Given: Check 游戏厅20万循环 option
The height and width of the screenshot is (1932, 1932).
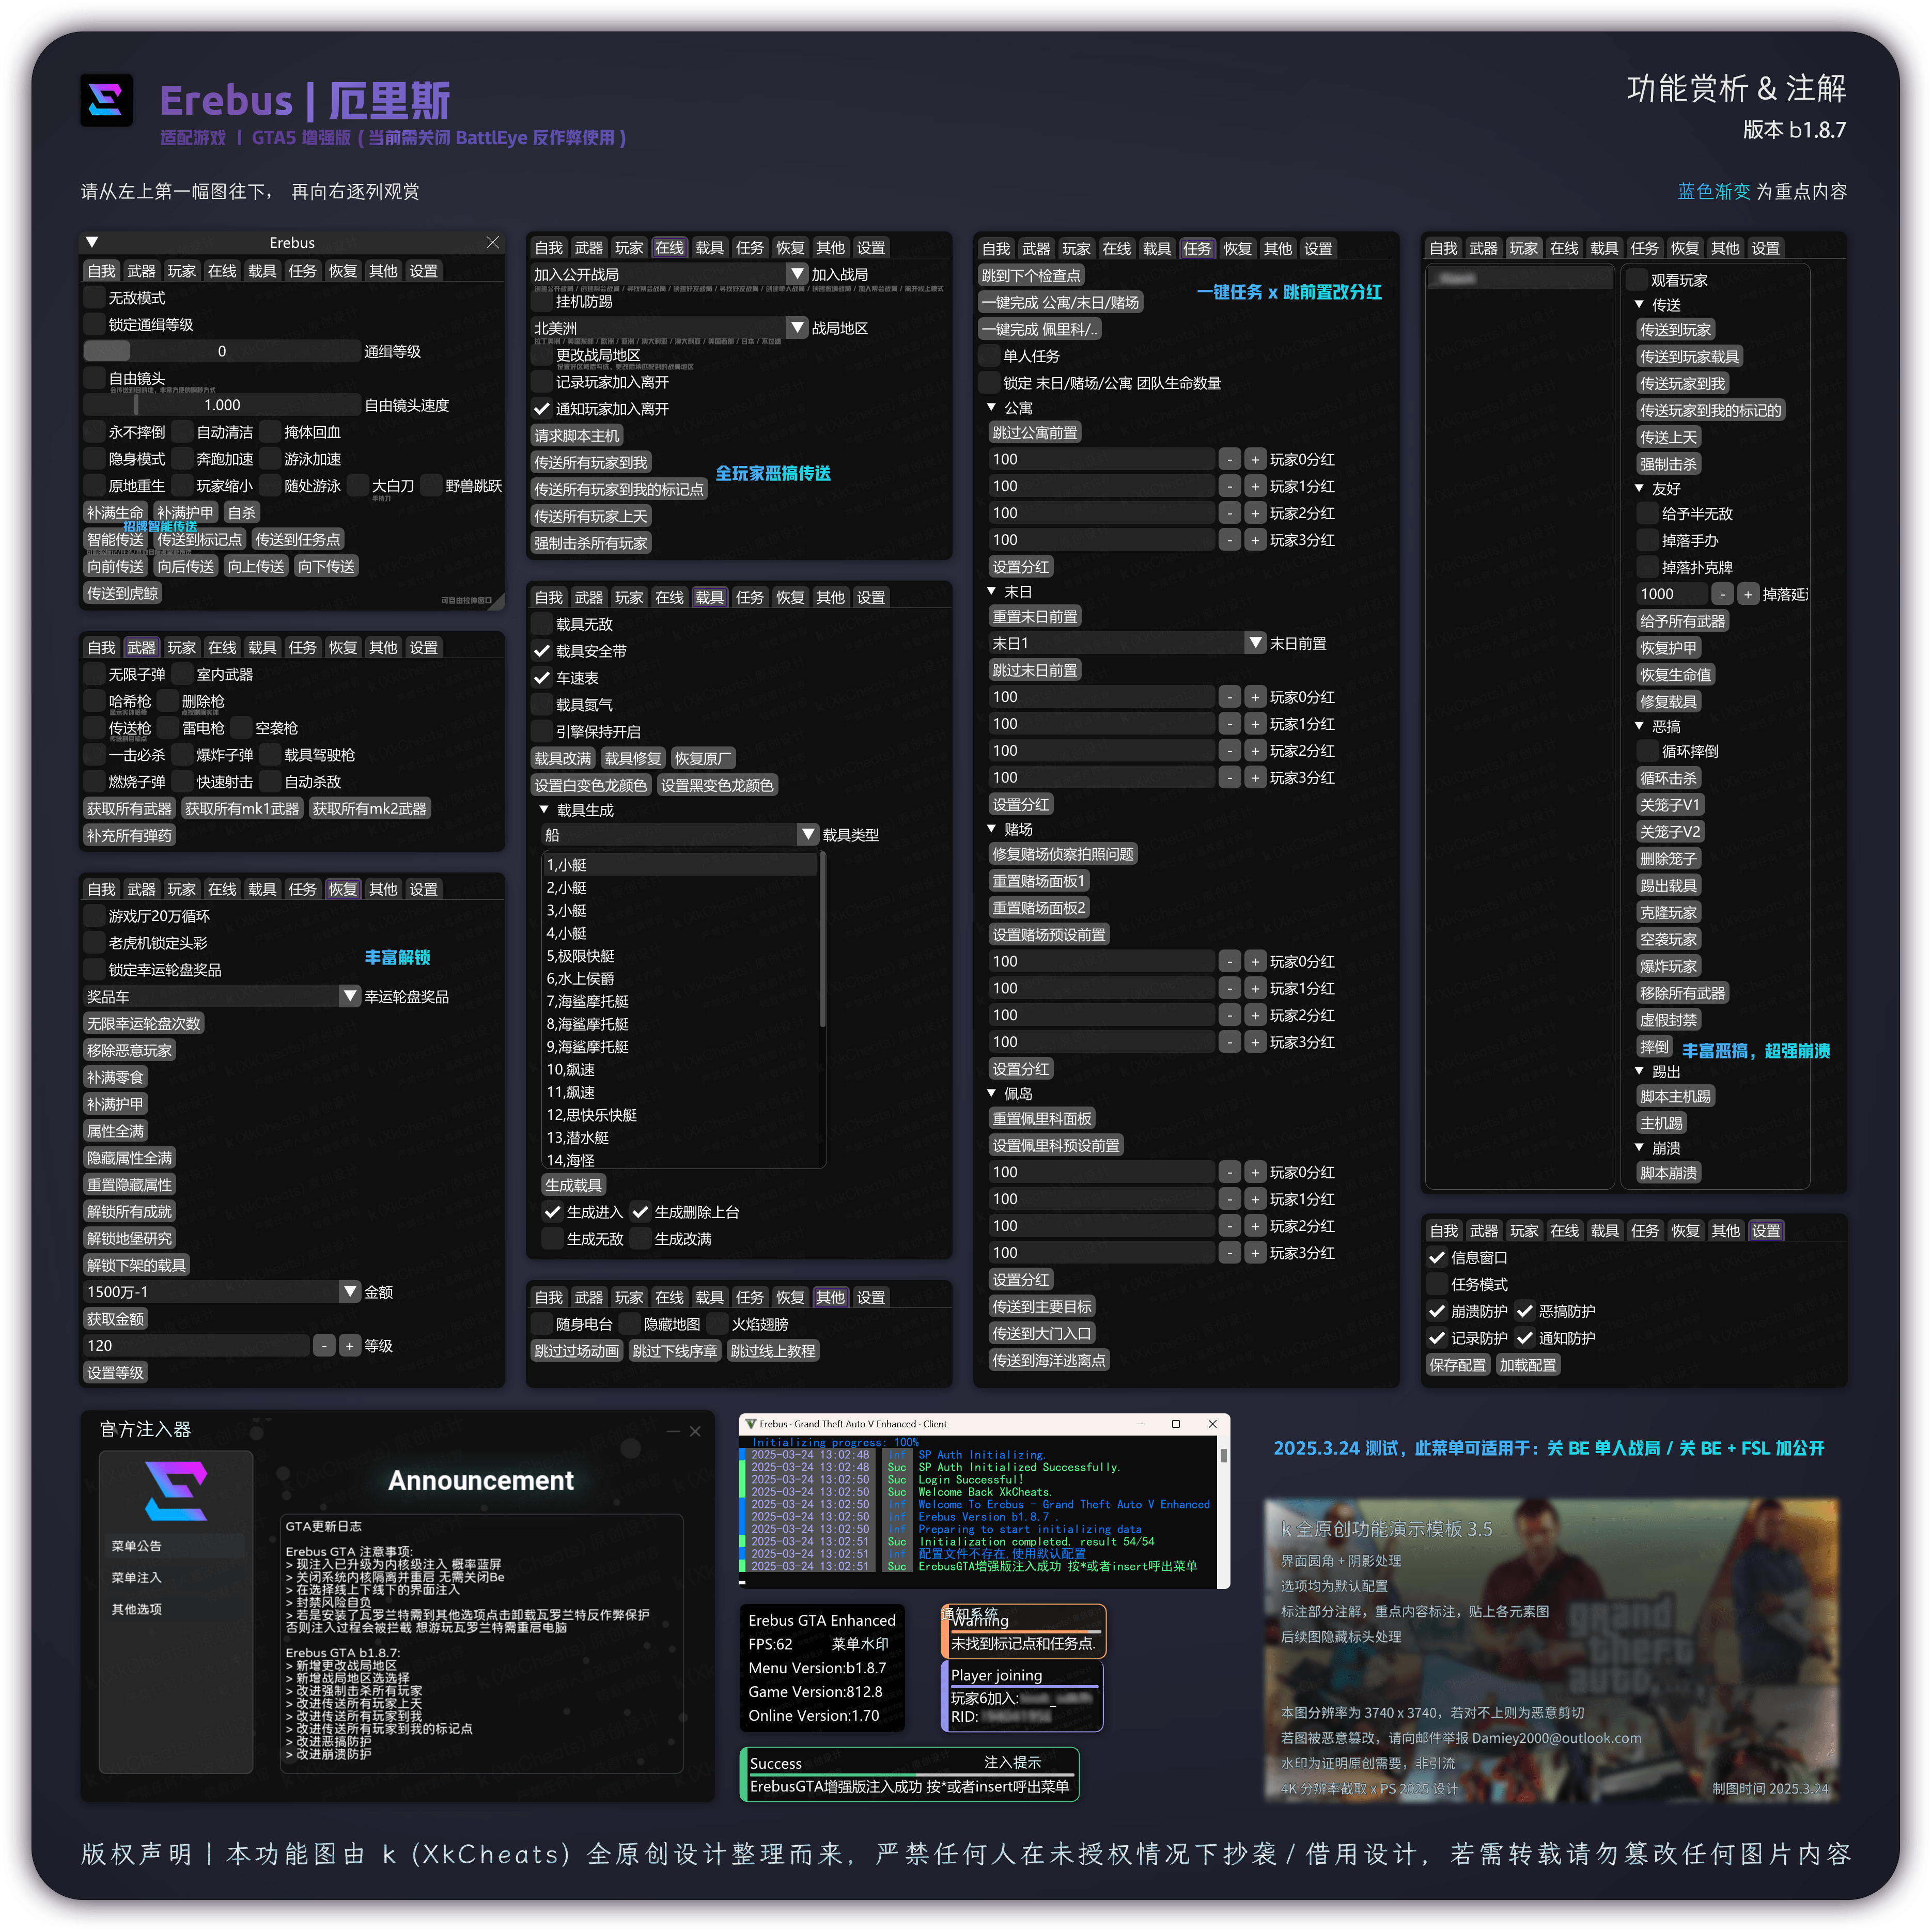Looking at the screenshot, I should coord(95,916).
